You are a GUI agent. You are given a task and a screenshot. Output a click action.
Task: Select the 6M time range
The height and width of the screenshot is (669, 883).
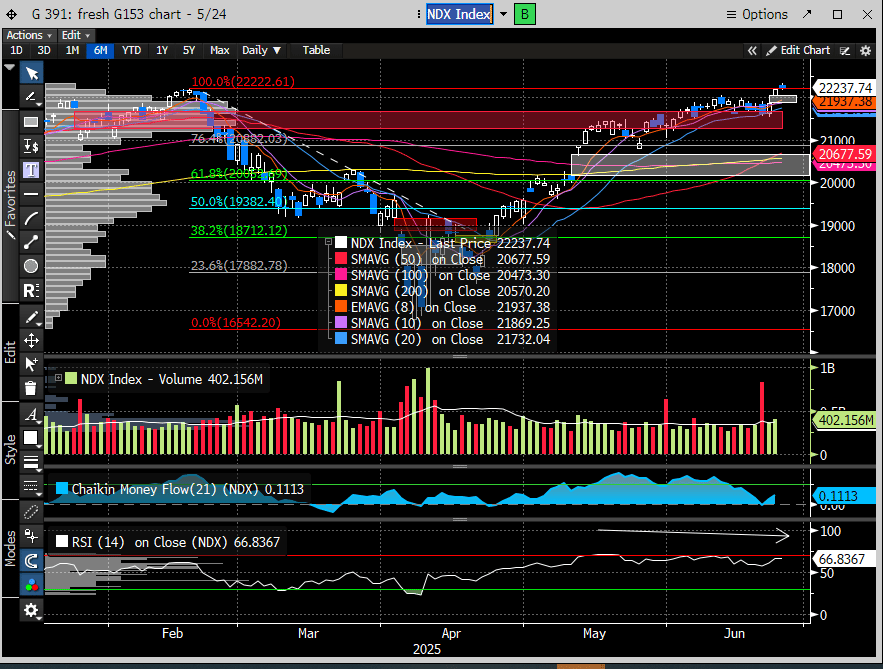click(x=100, y=50)
